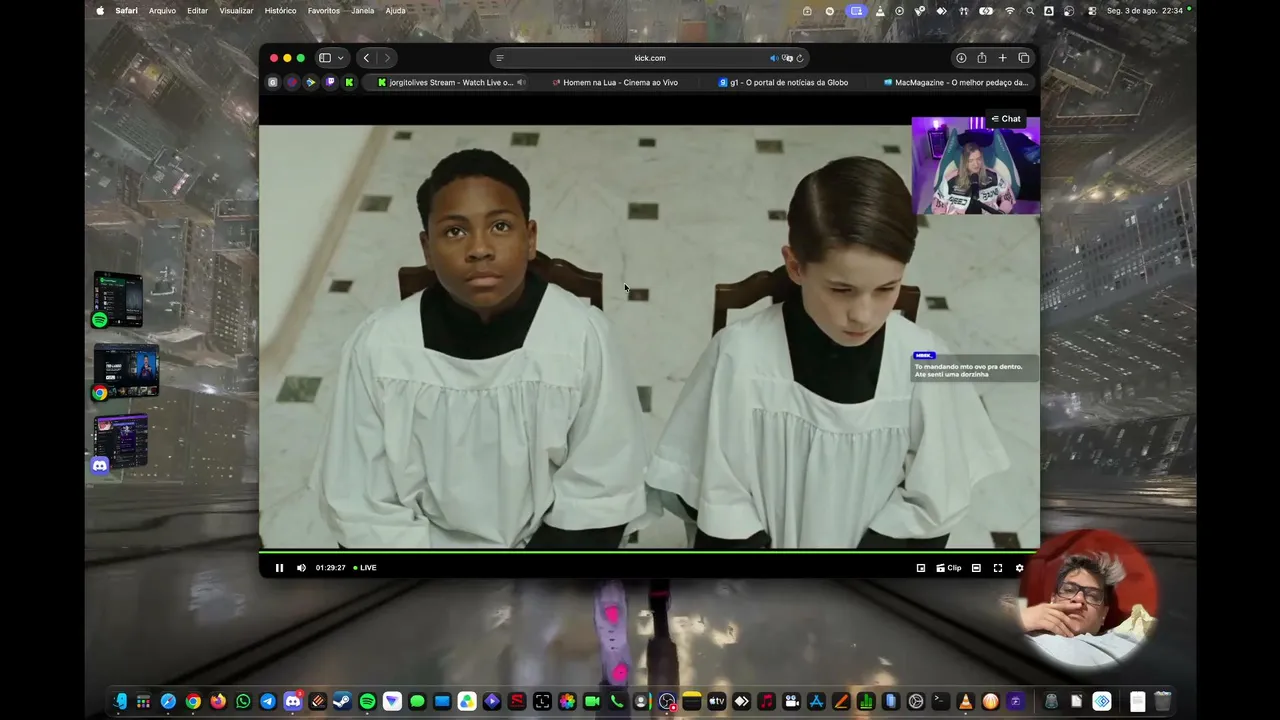Click the kick.com address field
The image size is (1280, 720).
coord(650,58)
